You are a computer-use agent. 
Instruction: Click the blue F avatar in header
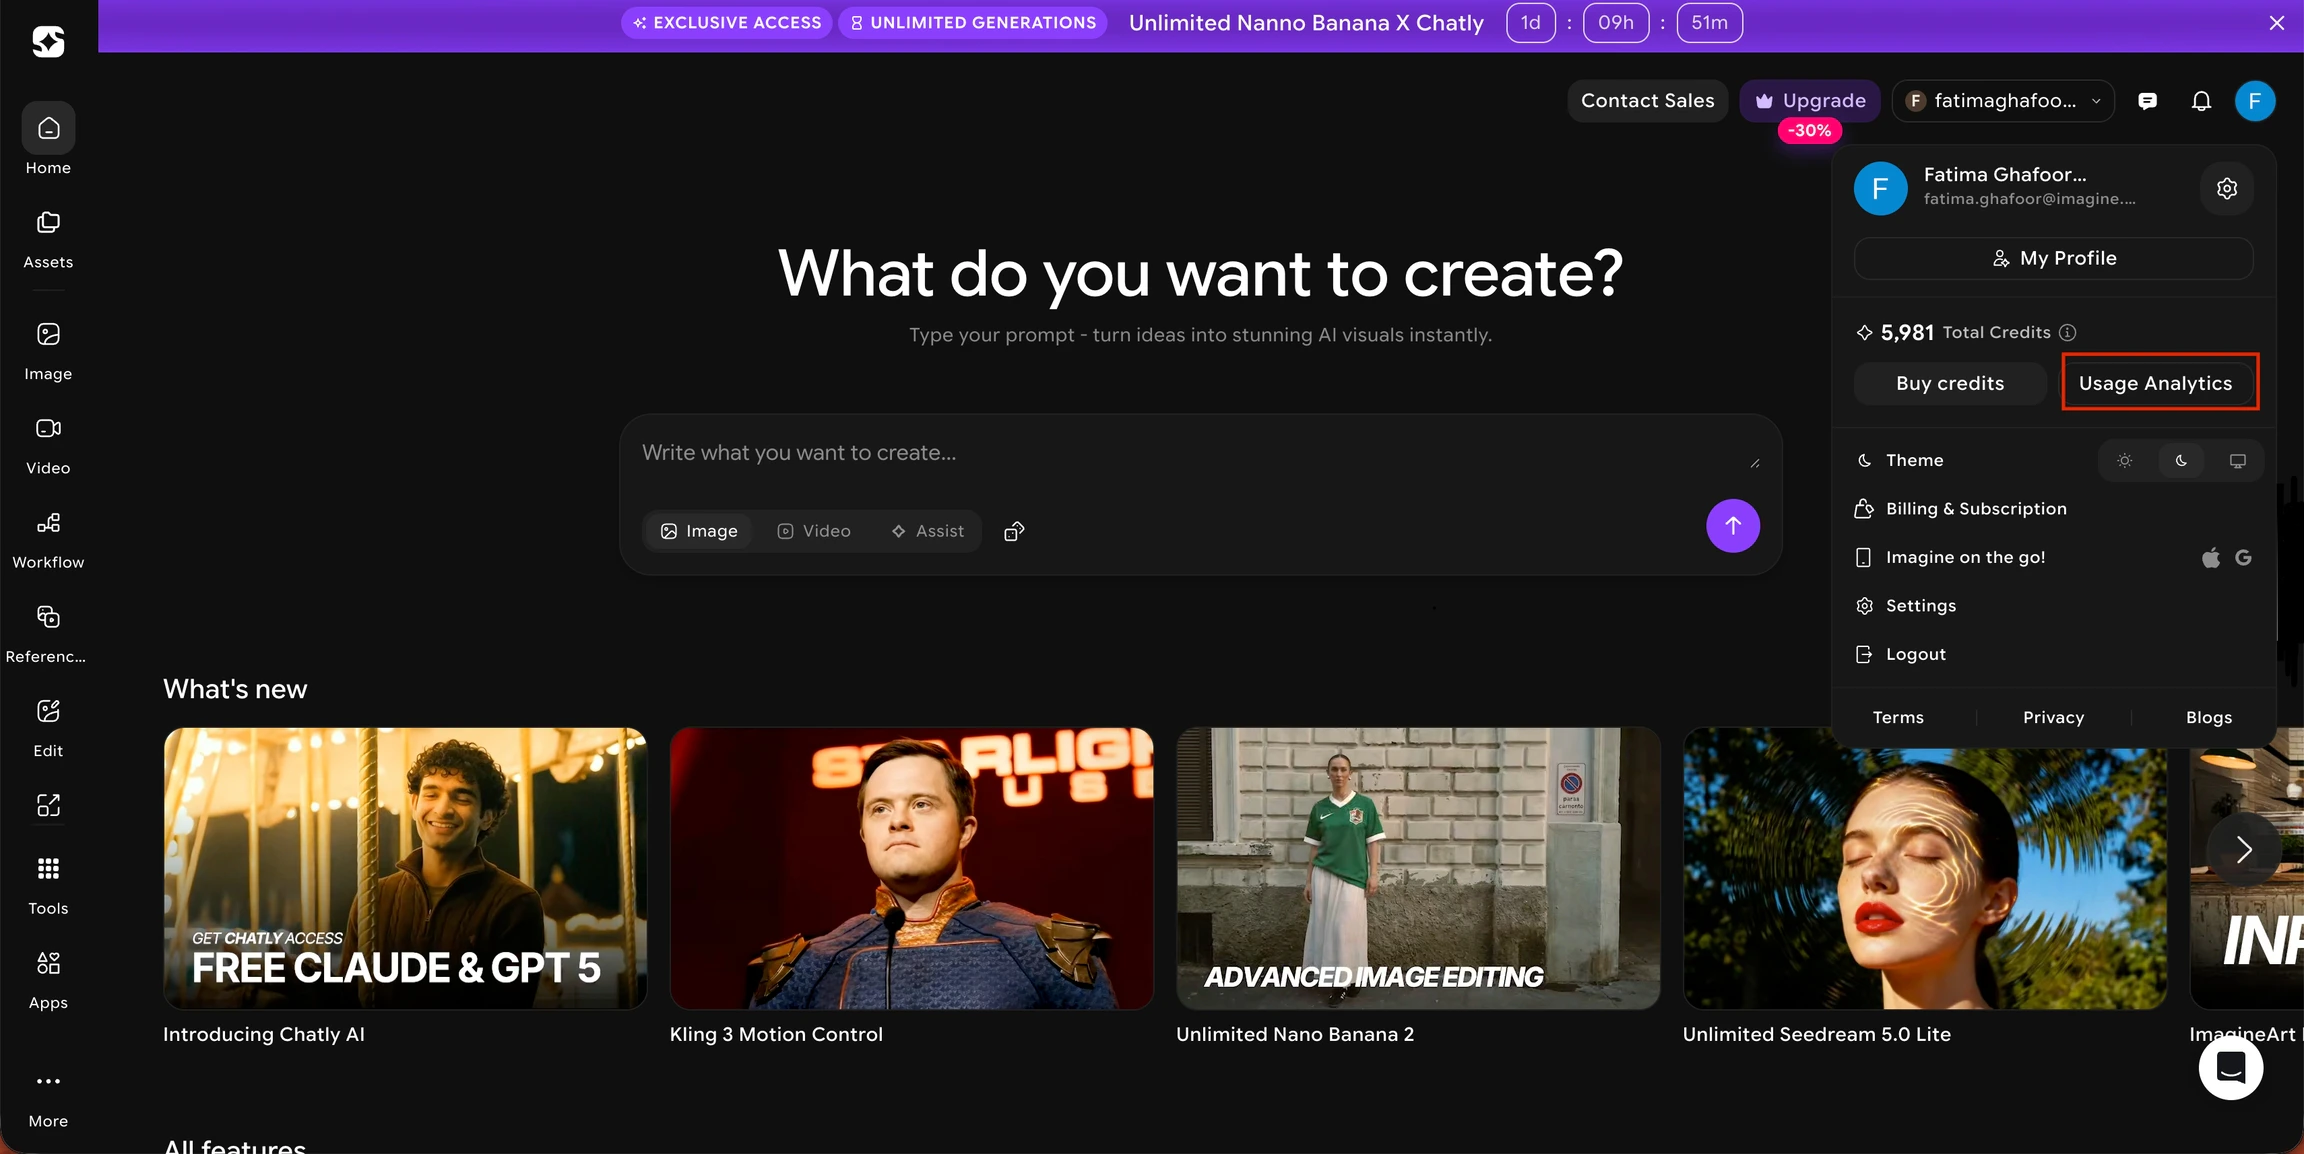[x=2255, y=101]
